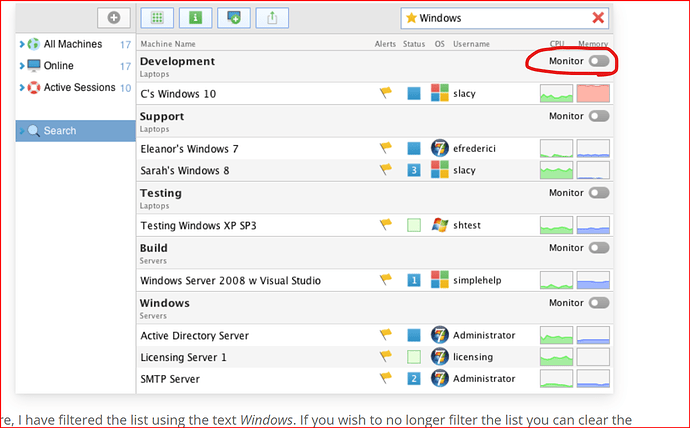The width and height of the screenshot is (690, 428).
Task: Sort by Machine Name column header
Action: pyautogui.click(x=168, y=44)
